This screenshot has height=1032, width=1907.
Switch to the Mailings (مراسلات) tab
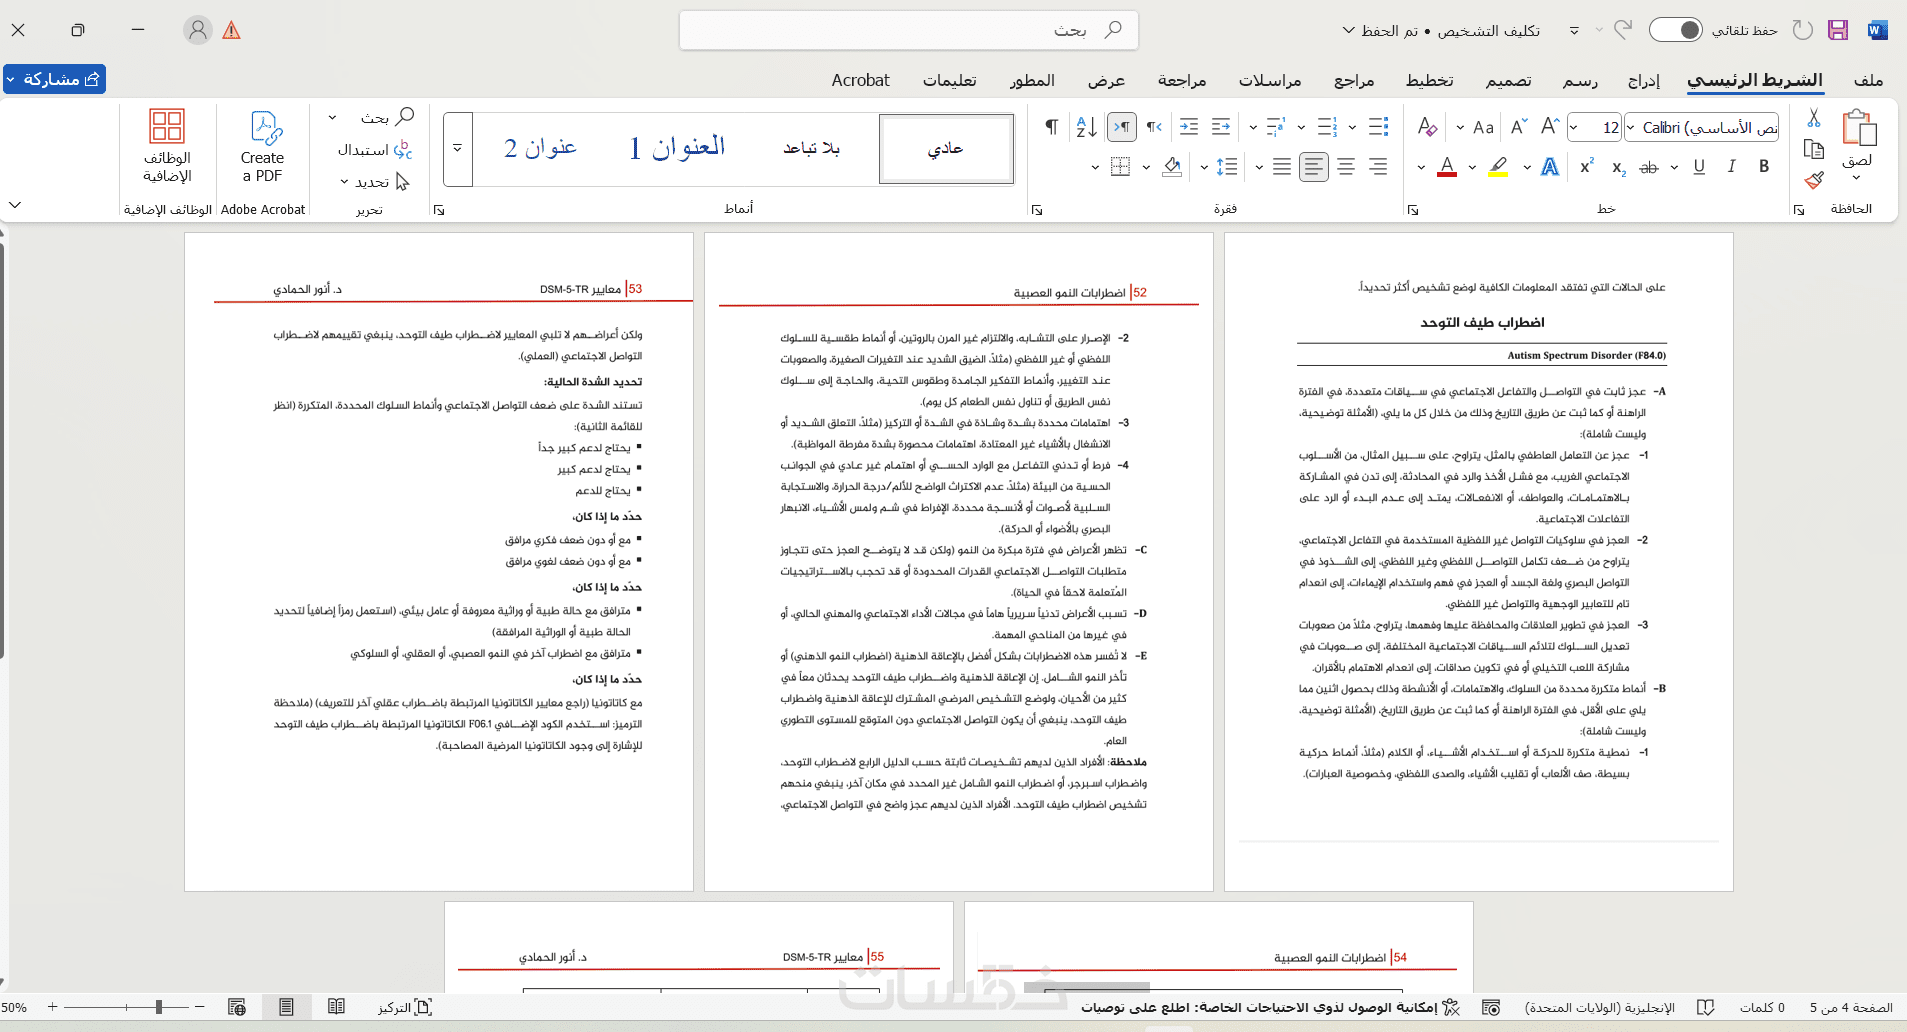tap(1270, 80)
